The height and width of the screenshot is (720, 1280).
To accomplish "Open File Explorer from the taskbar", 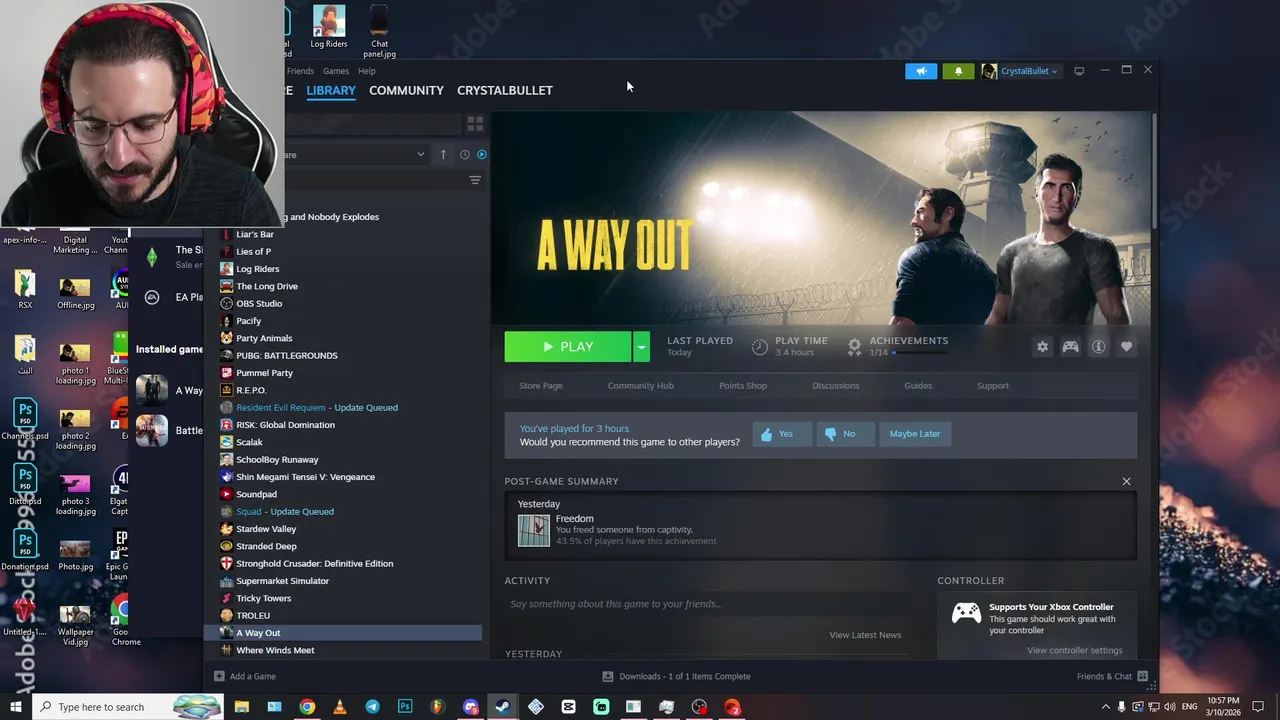I will (242, 707).
